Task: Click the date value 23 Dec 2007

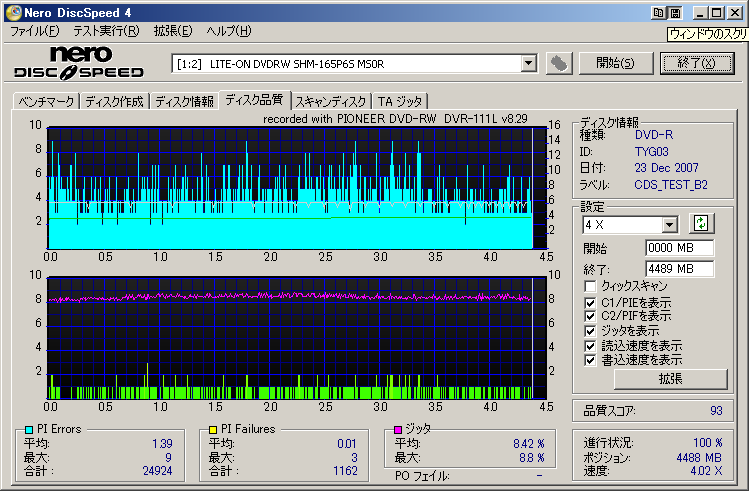Action: tap(666, 168)
